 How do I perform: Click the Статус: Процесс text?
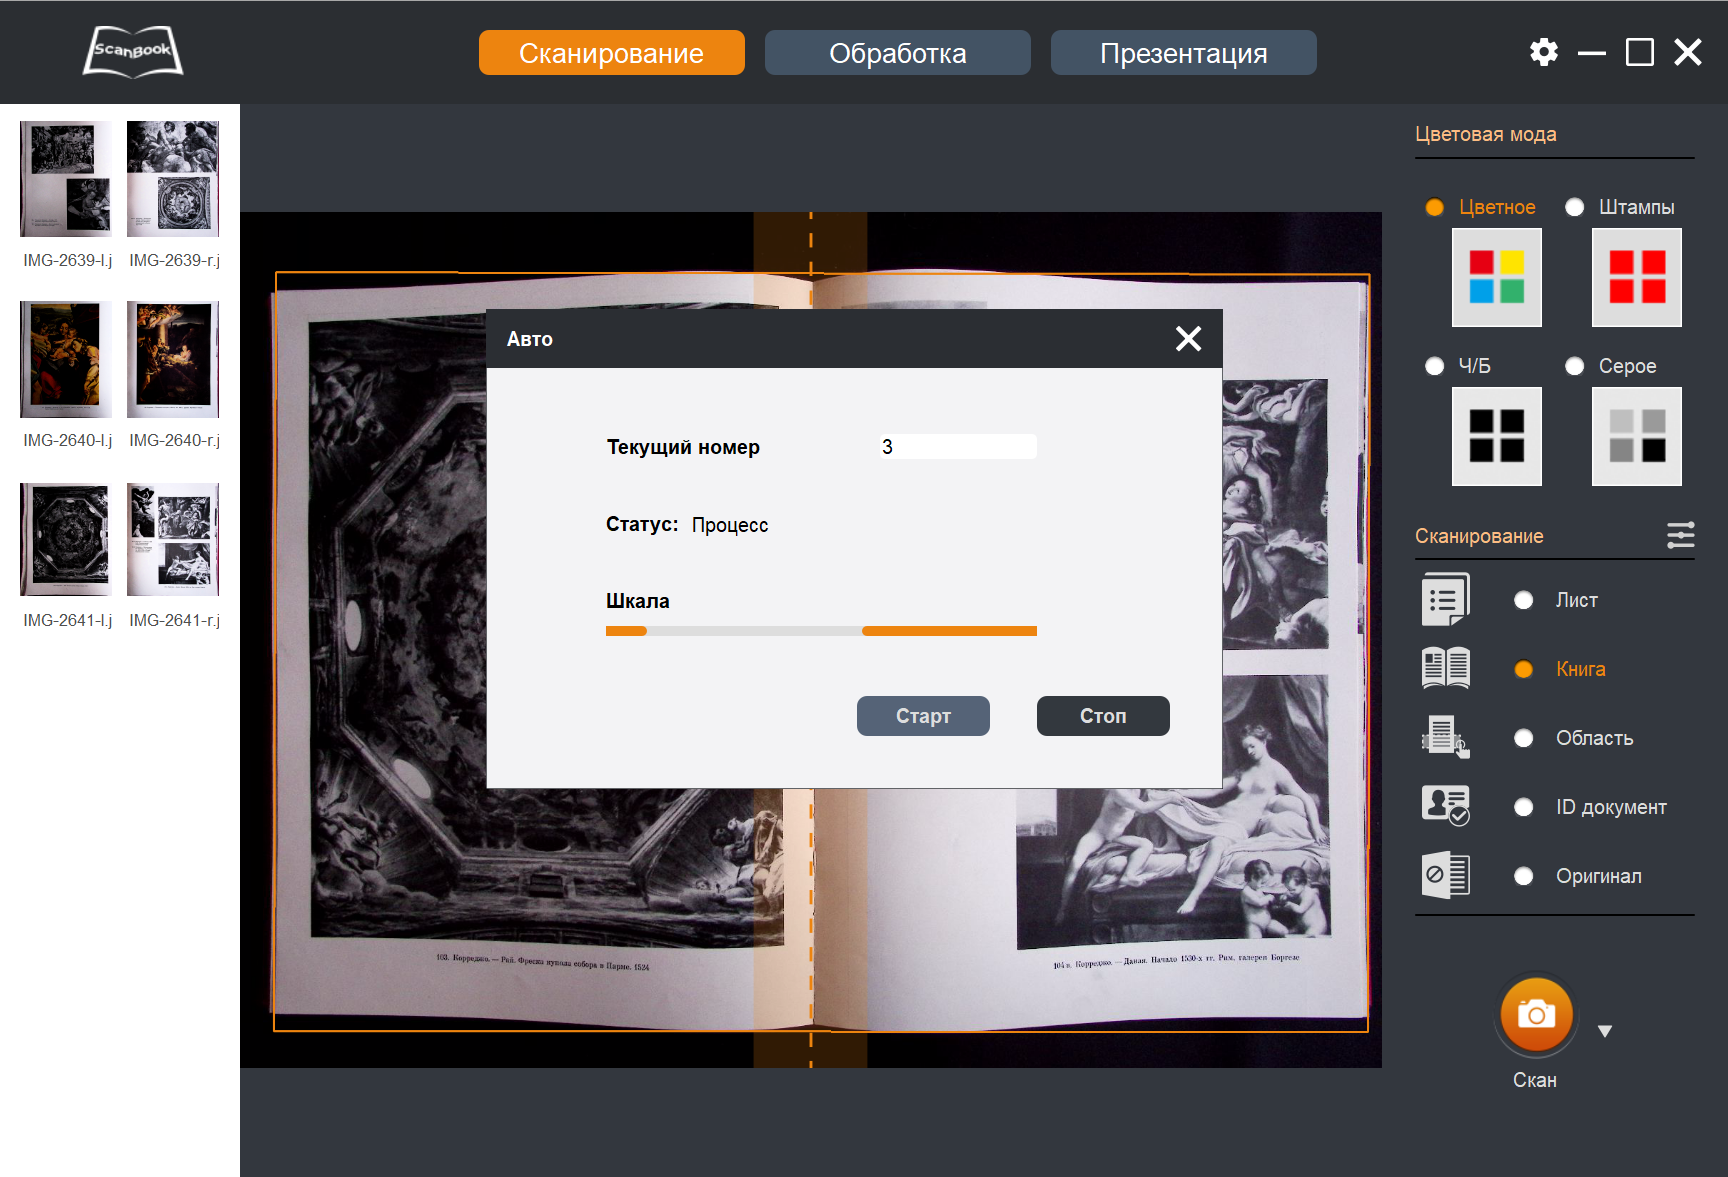tap(687, 524)
